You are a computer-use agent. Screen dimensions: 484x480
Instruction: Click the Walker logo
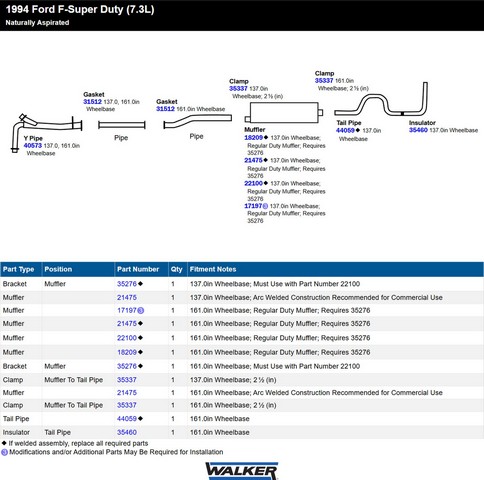pyautogui.click(x=242, y=471)
